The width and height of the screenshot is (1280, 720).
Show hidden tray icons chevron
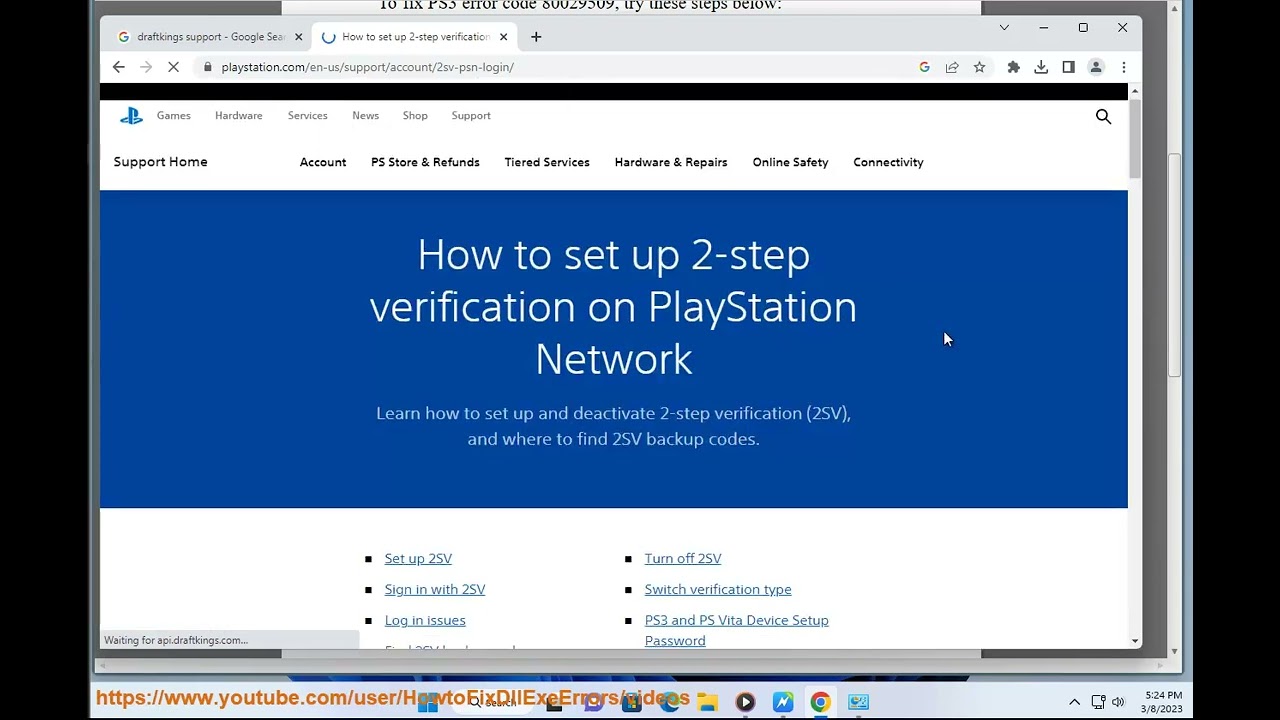click(x=1074, y=702)
